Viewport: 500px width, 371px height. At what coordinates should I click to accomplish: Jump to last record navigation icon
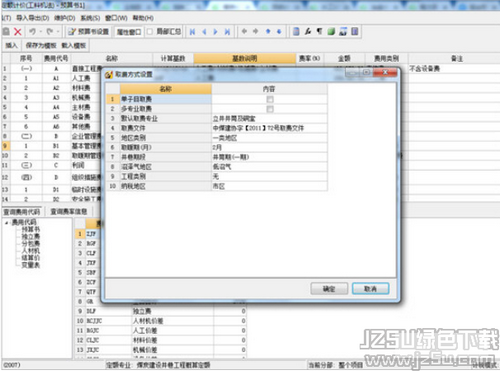(227, 32)
